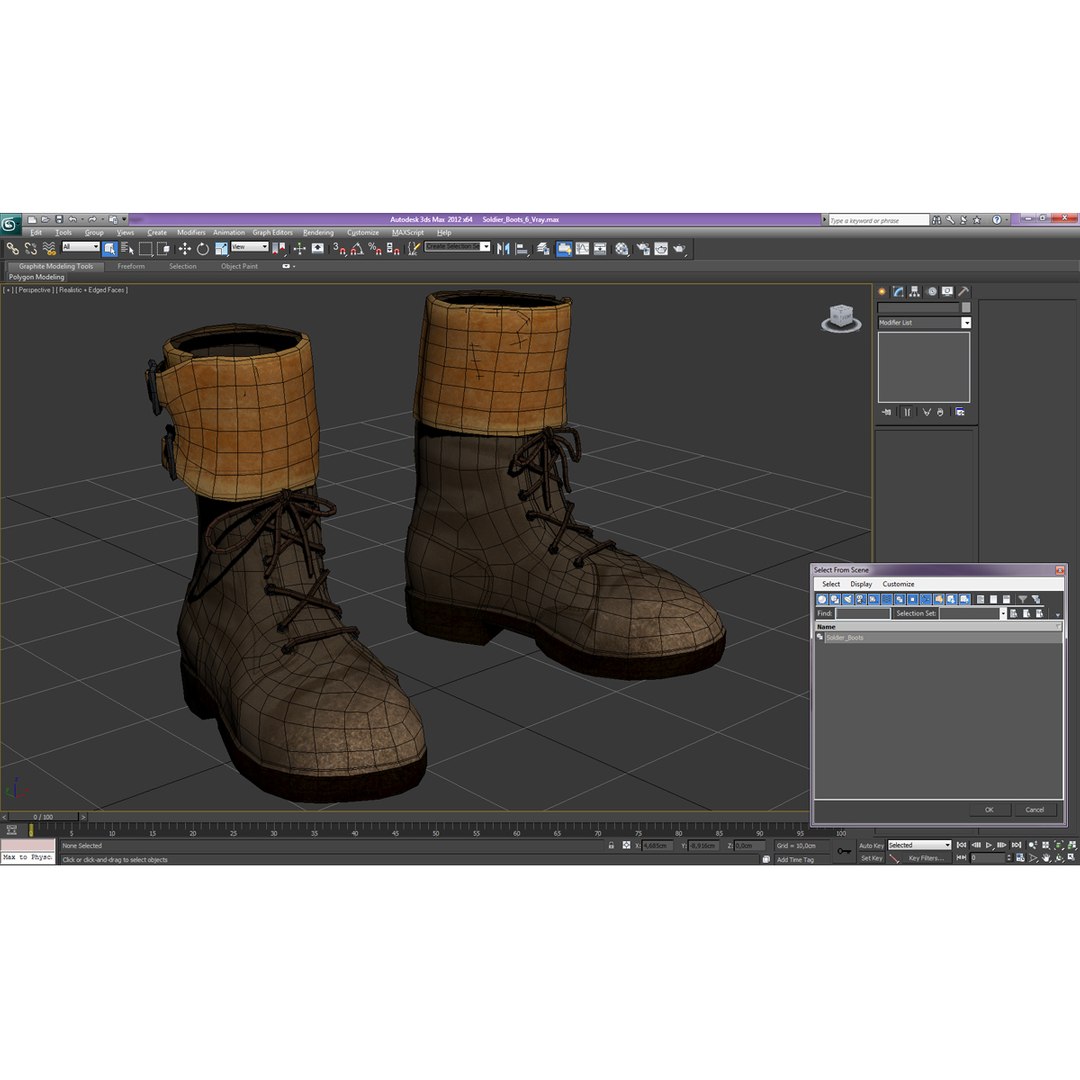This screenshot has width=1080, height=1080.
Task: Open the Rendering menu
Action: tap(318, 233)
